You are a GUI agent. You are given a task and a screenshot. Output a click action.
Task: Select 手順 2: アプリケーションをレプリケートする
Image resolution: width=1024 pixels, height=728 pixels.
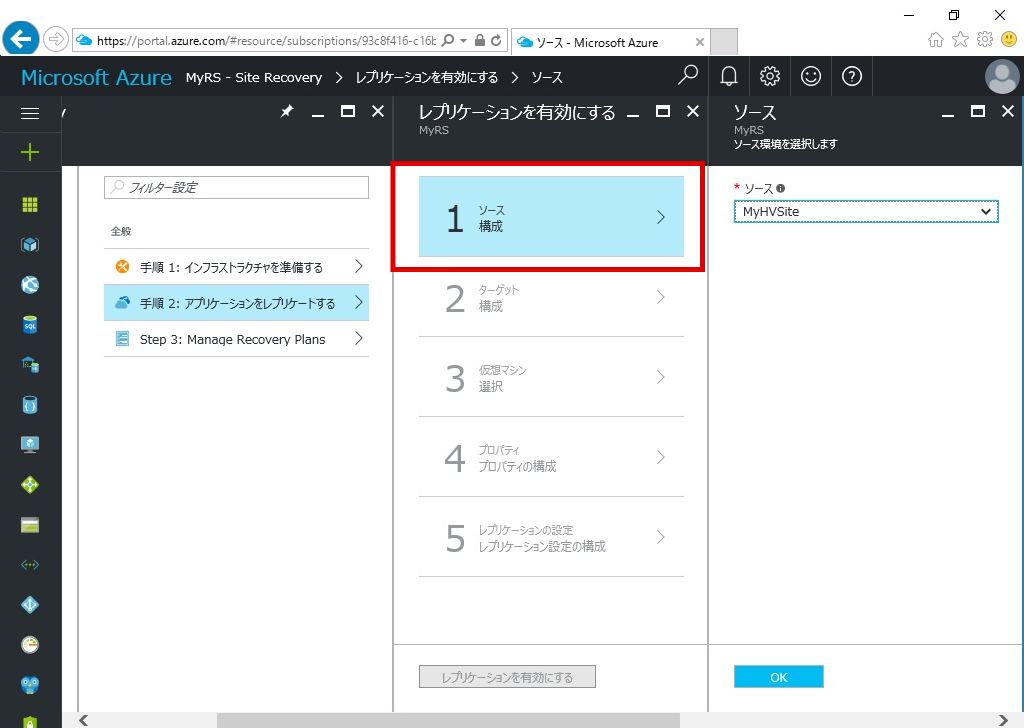pos(236,302)
